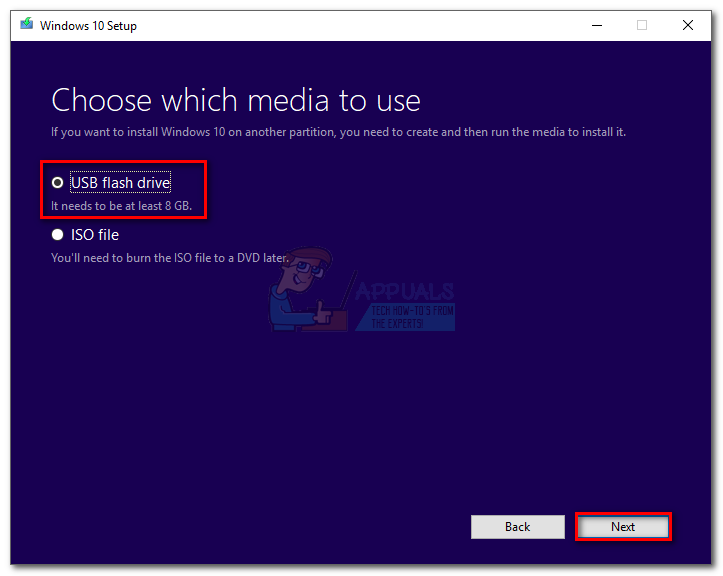Click the 'Choose which media to use' heading

tap(236, 100)
